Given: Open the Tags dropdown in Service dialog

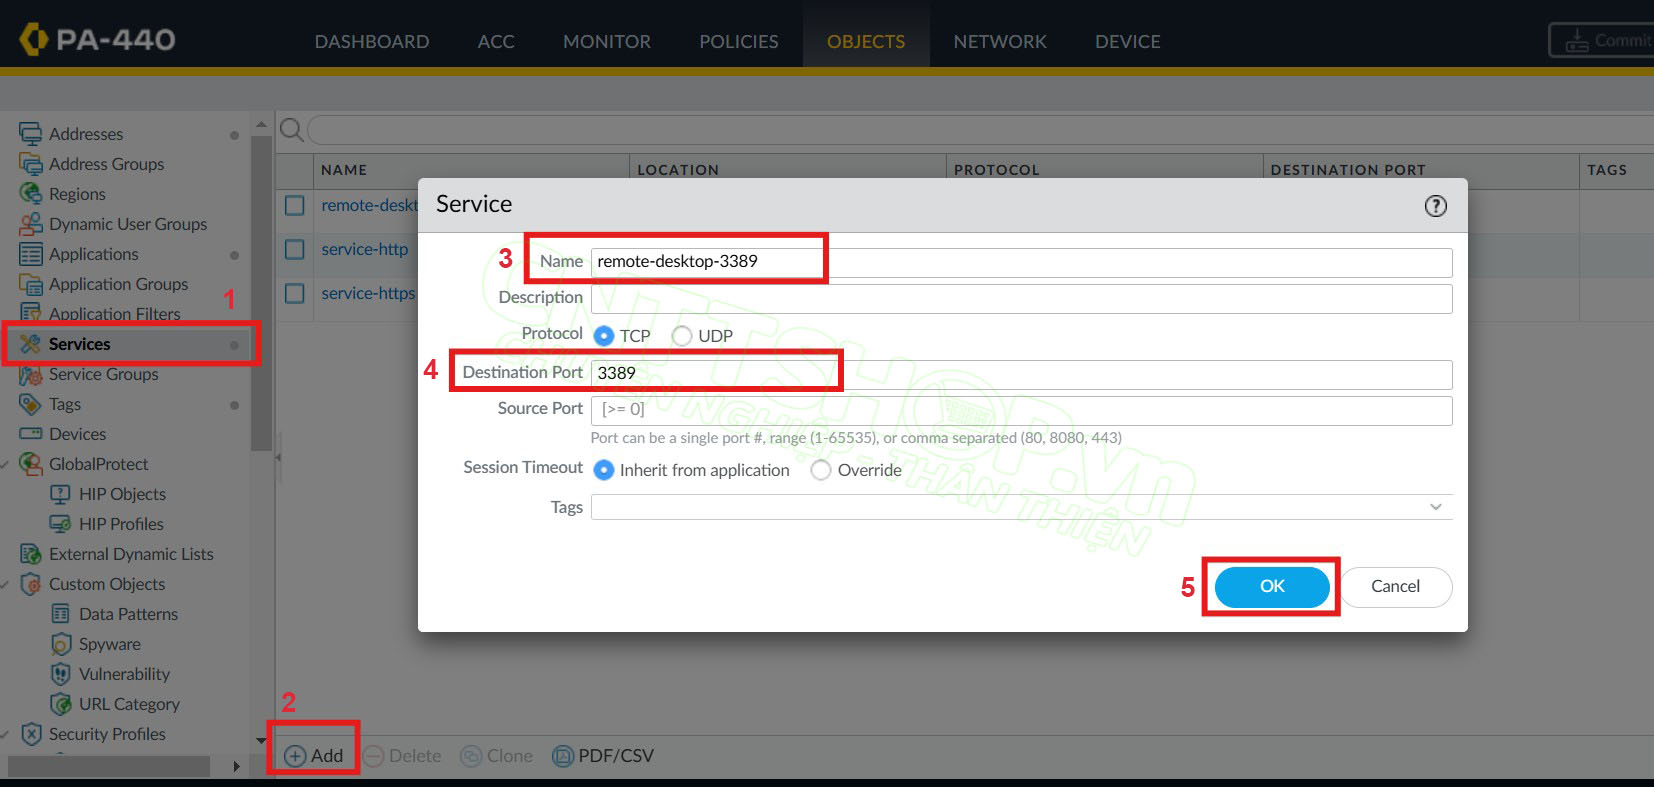Looking at the screenshot, I should [1435, 507].
